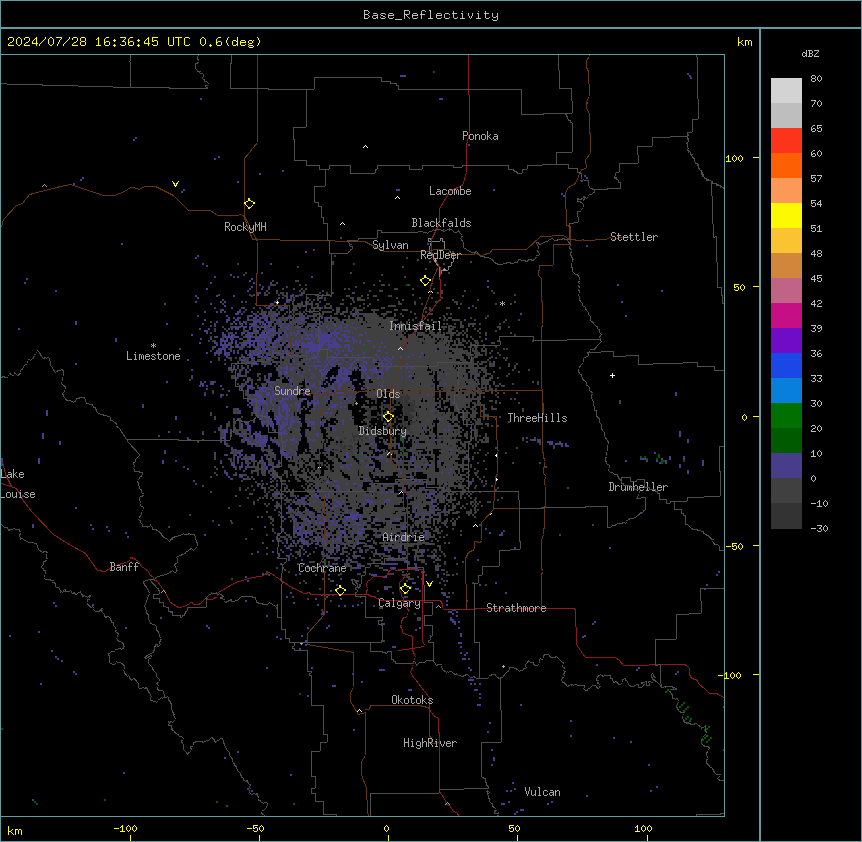
Task: Click the Stettler city label
Action: (x=634, y=237)
